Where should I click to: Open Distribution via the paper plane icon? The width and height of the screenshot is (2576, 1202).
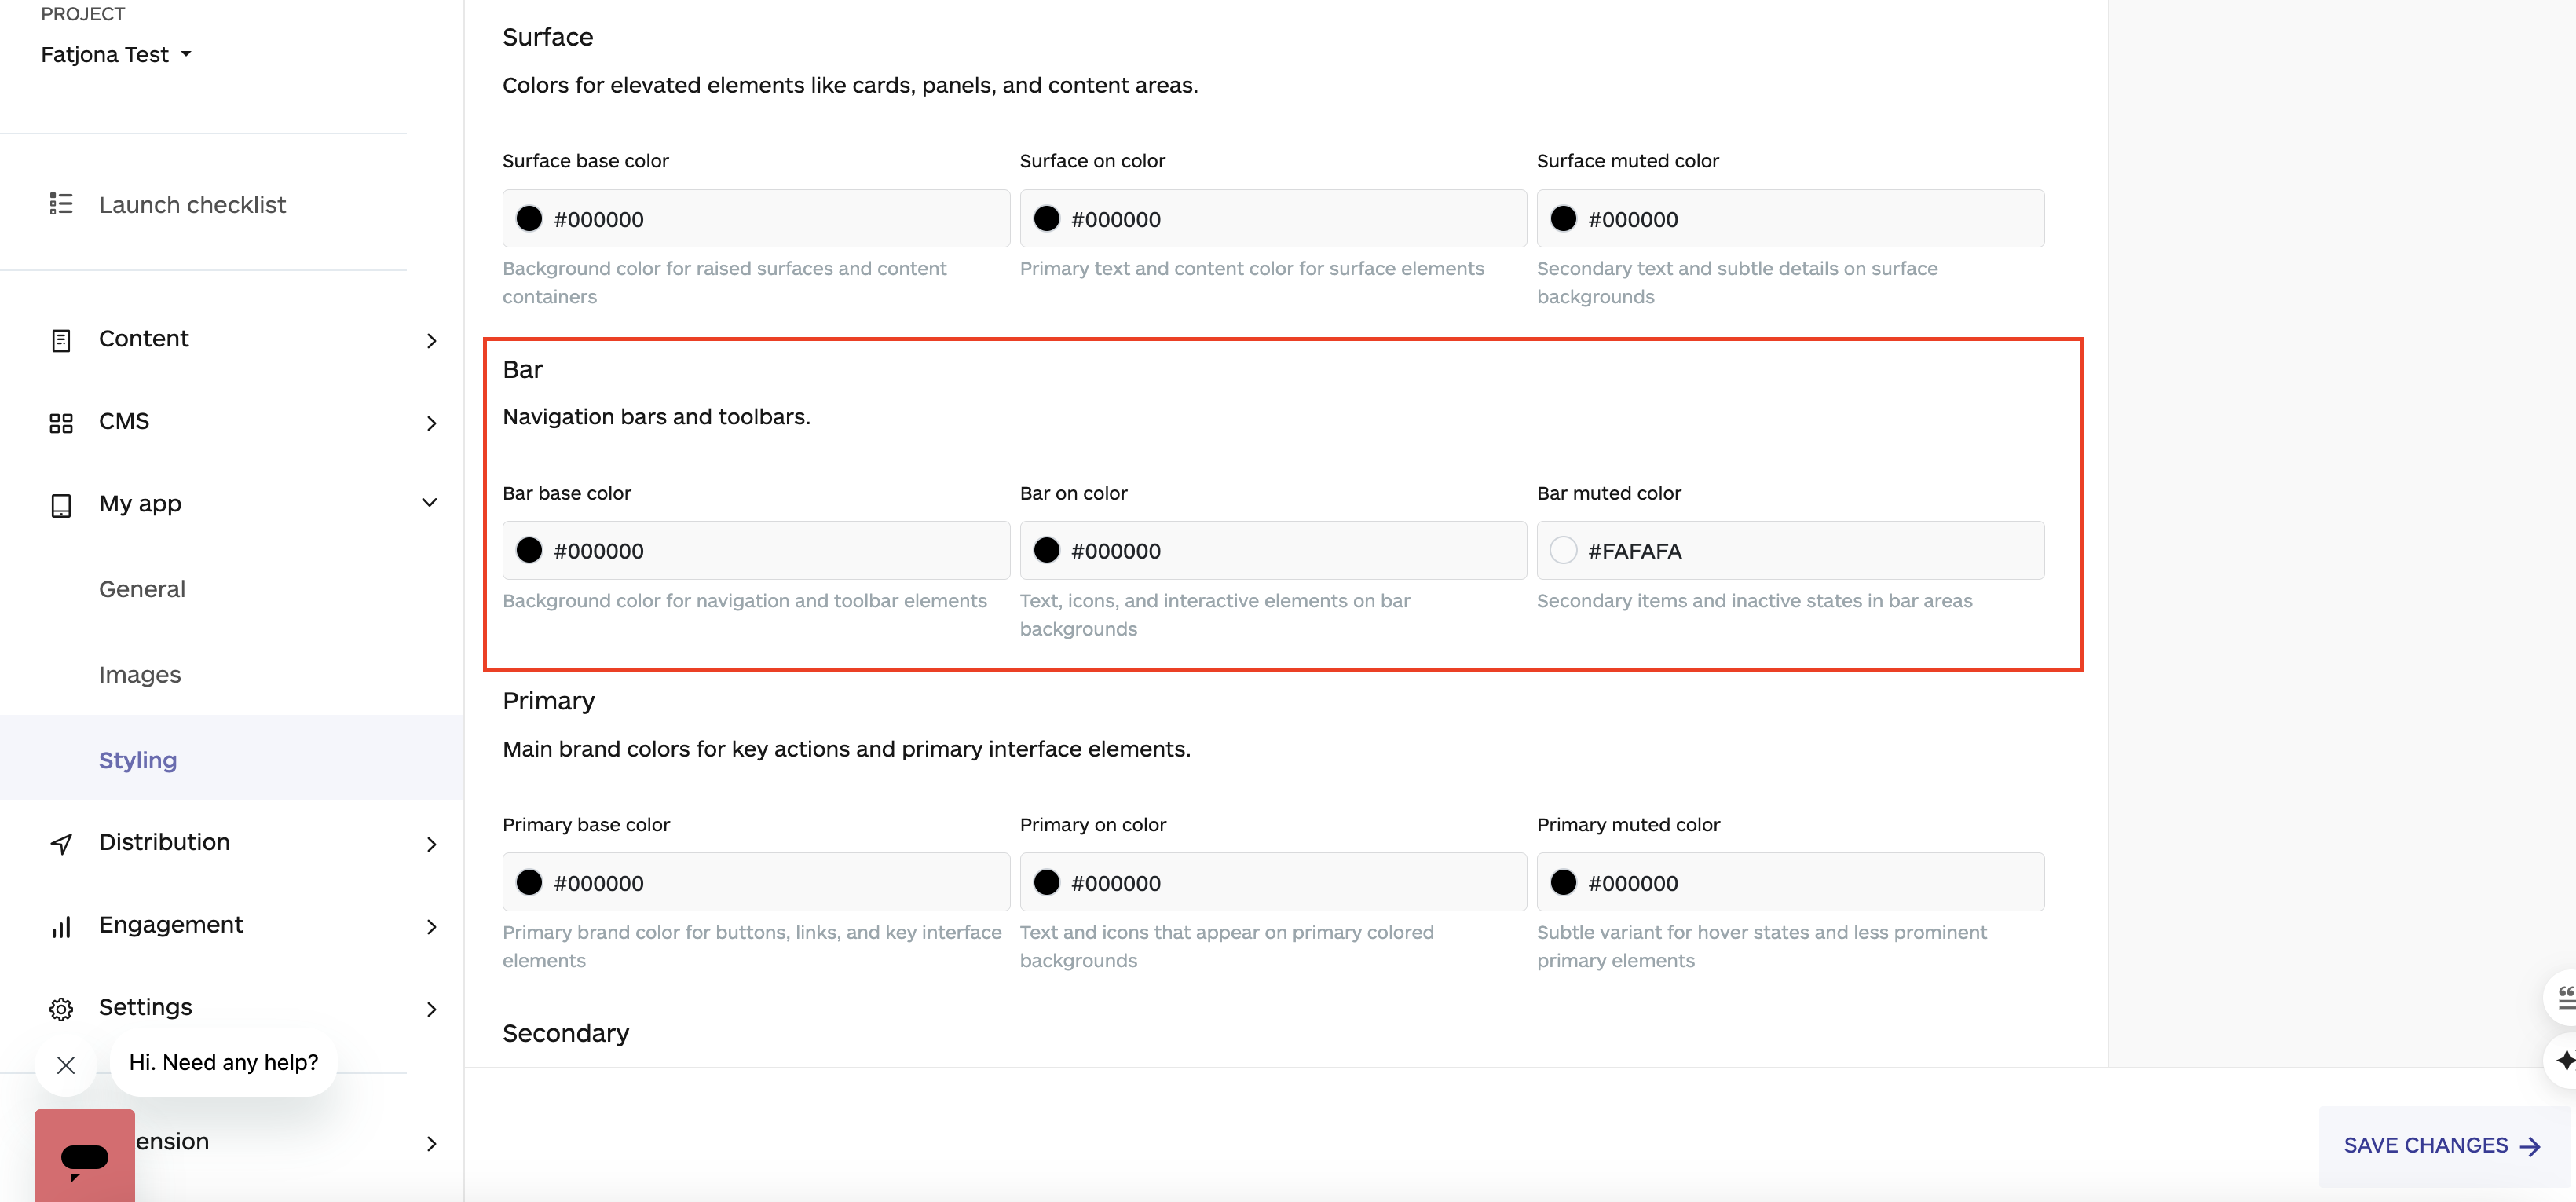[x=61, y=844]
